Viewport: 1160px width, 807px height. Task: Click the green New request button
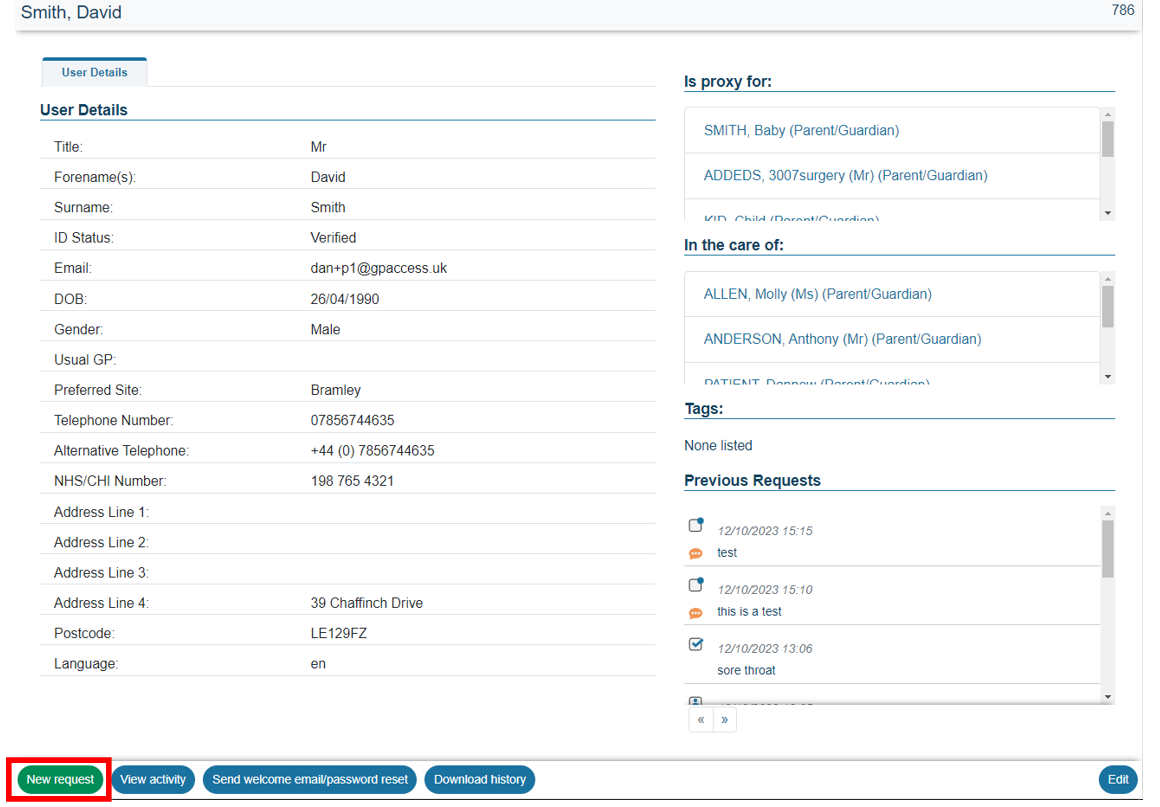[x=60, y=780]
